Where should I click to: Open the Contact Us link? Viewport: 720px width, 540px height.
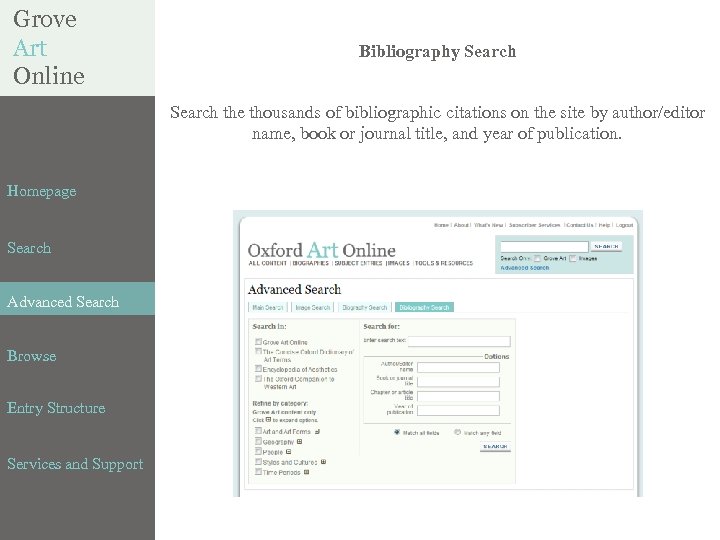(579, 225)
